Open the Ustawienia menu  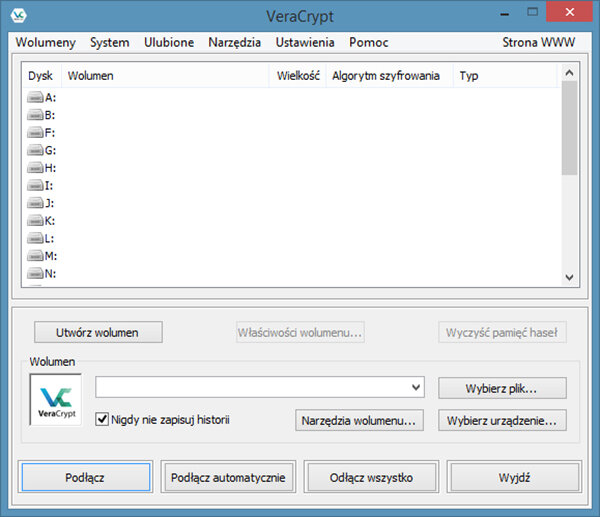point(305,42)
